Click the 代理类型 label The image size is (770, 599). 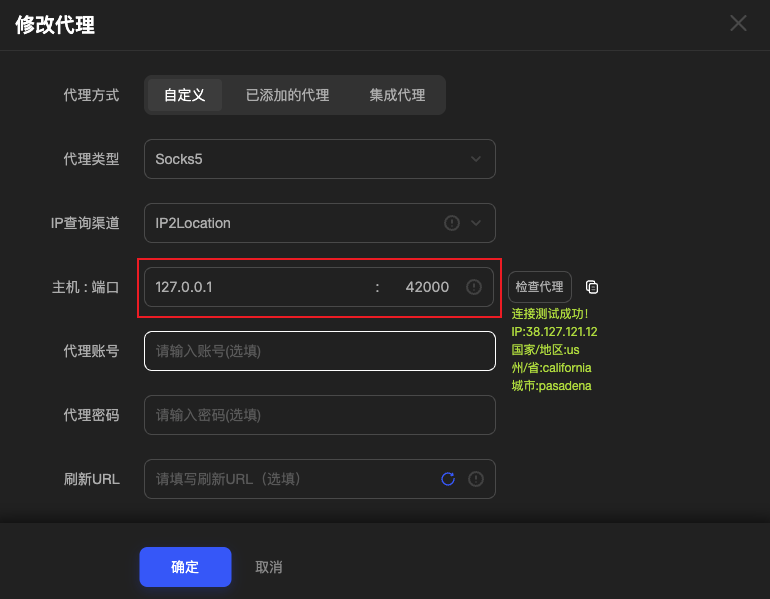pos(91,159)
